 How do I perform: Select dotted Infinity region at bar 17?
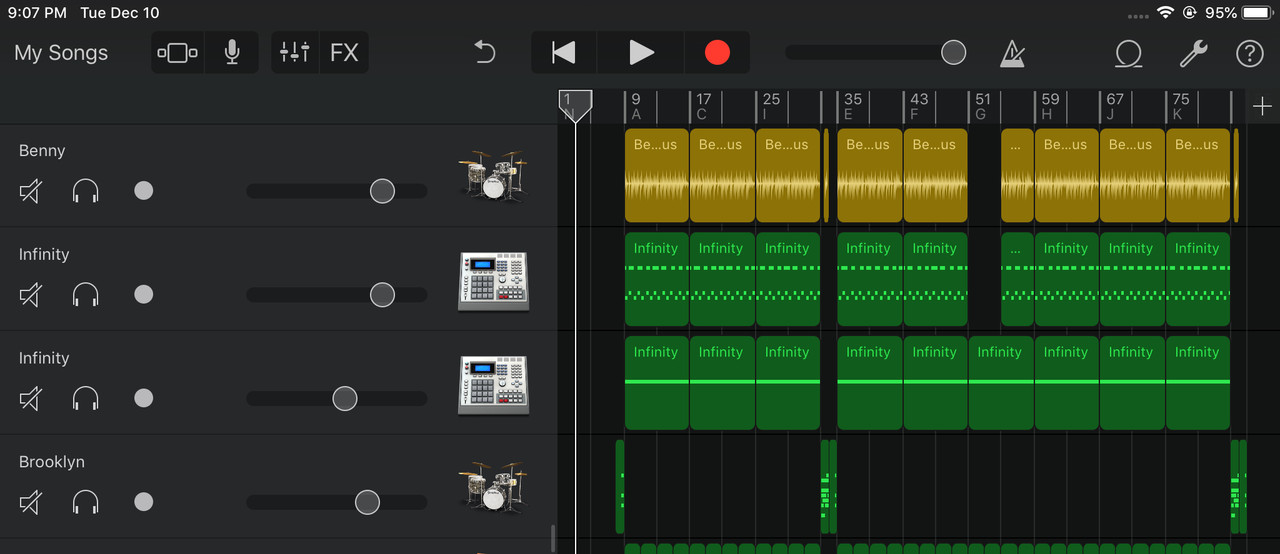click(x=722, y=279)
